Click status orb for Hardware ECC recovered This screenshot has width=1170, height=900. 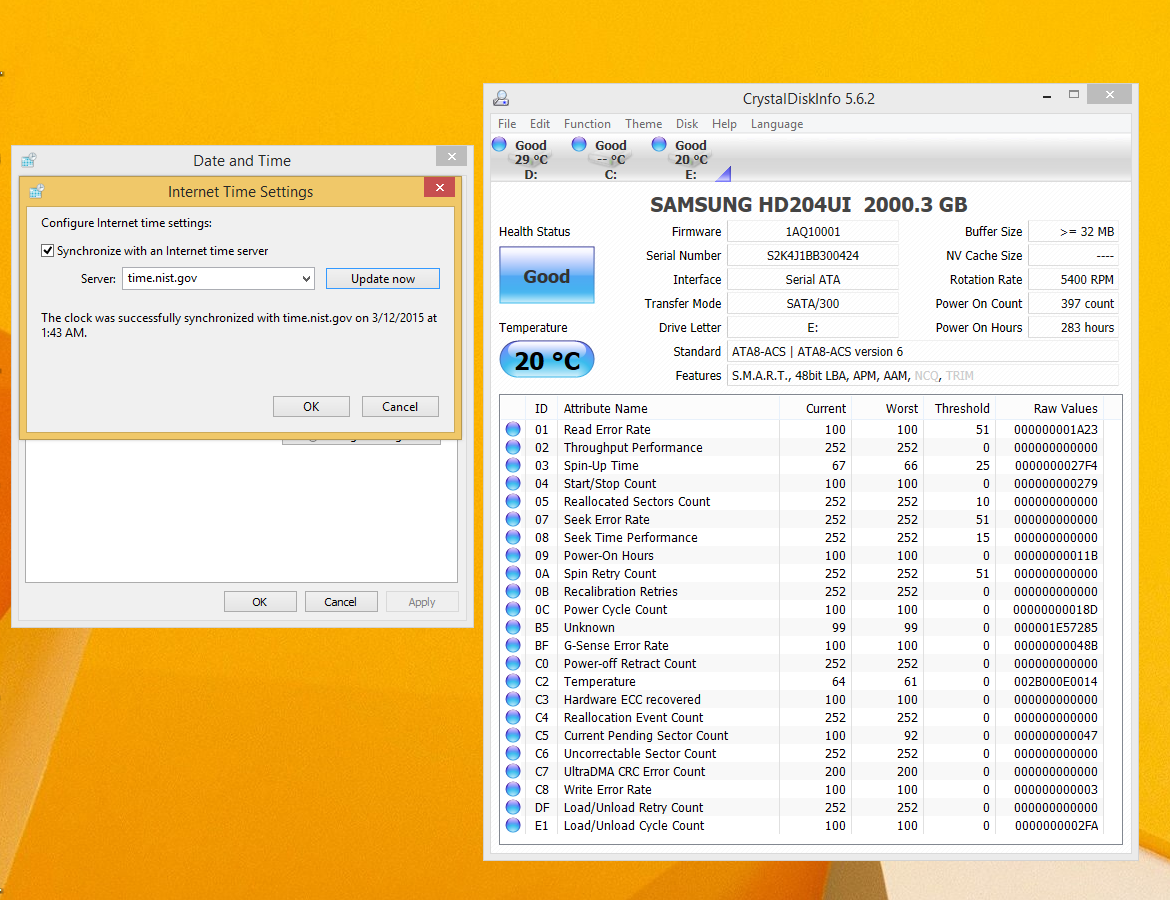[513, 699]
